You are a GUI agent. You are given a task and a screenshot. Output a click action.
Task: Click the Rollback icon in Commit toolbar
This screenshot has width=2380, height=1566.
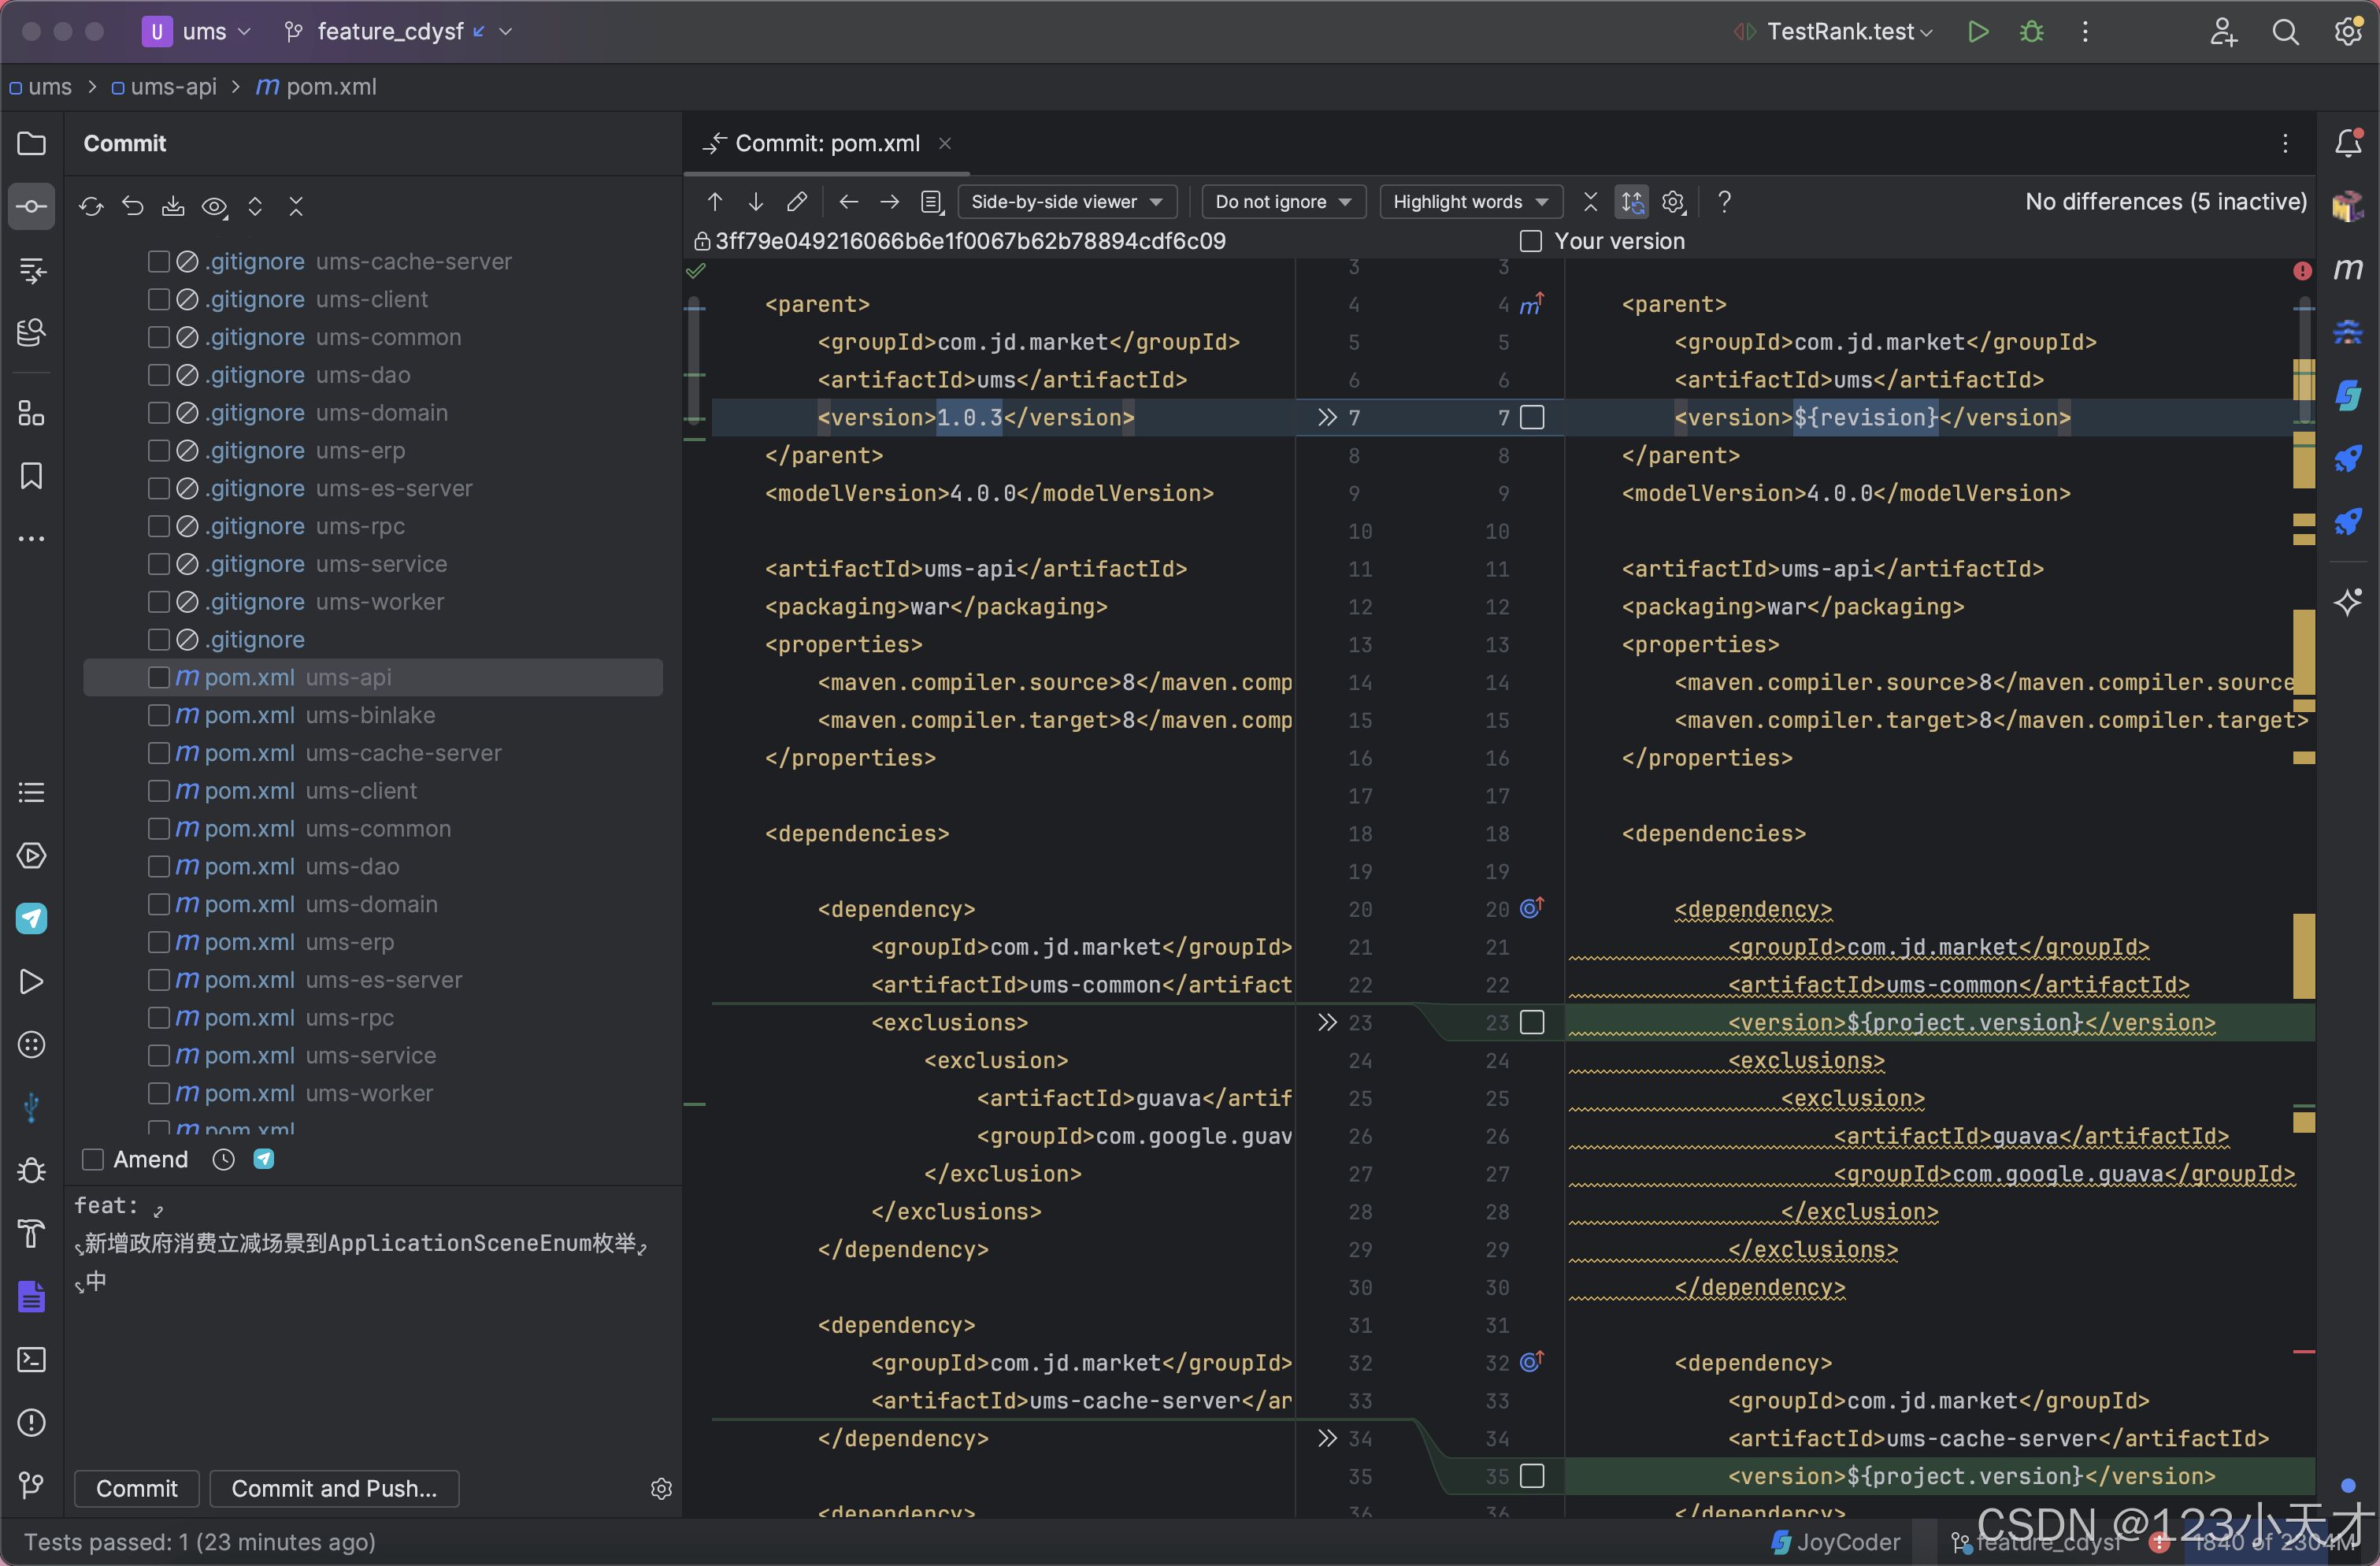(x=132, y=206)
